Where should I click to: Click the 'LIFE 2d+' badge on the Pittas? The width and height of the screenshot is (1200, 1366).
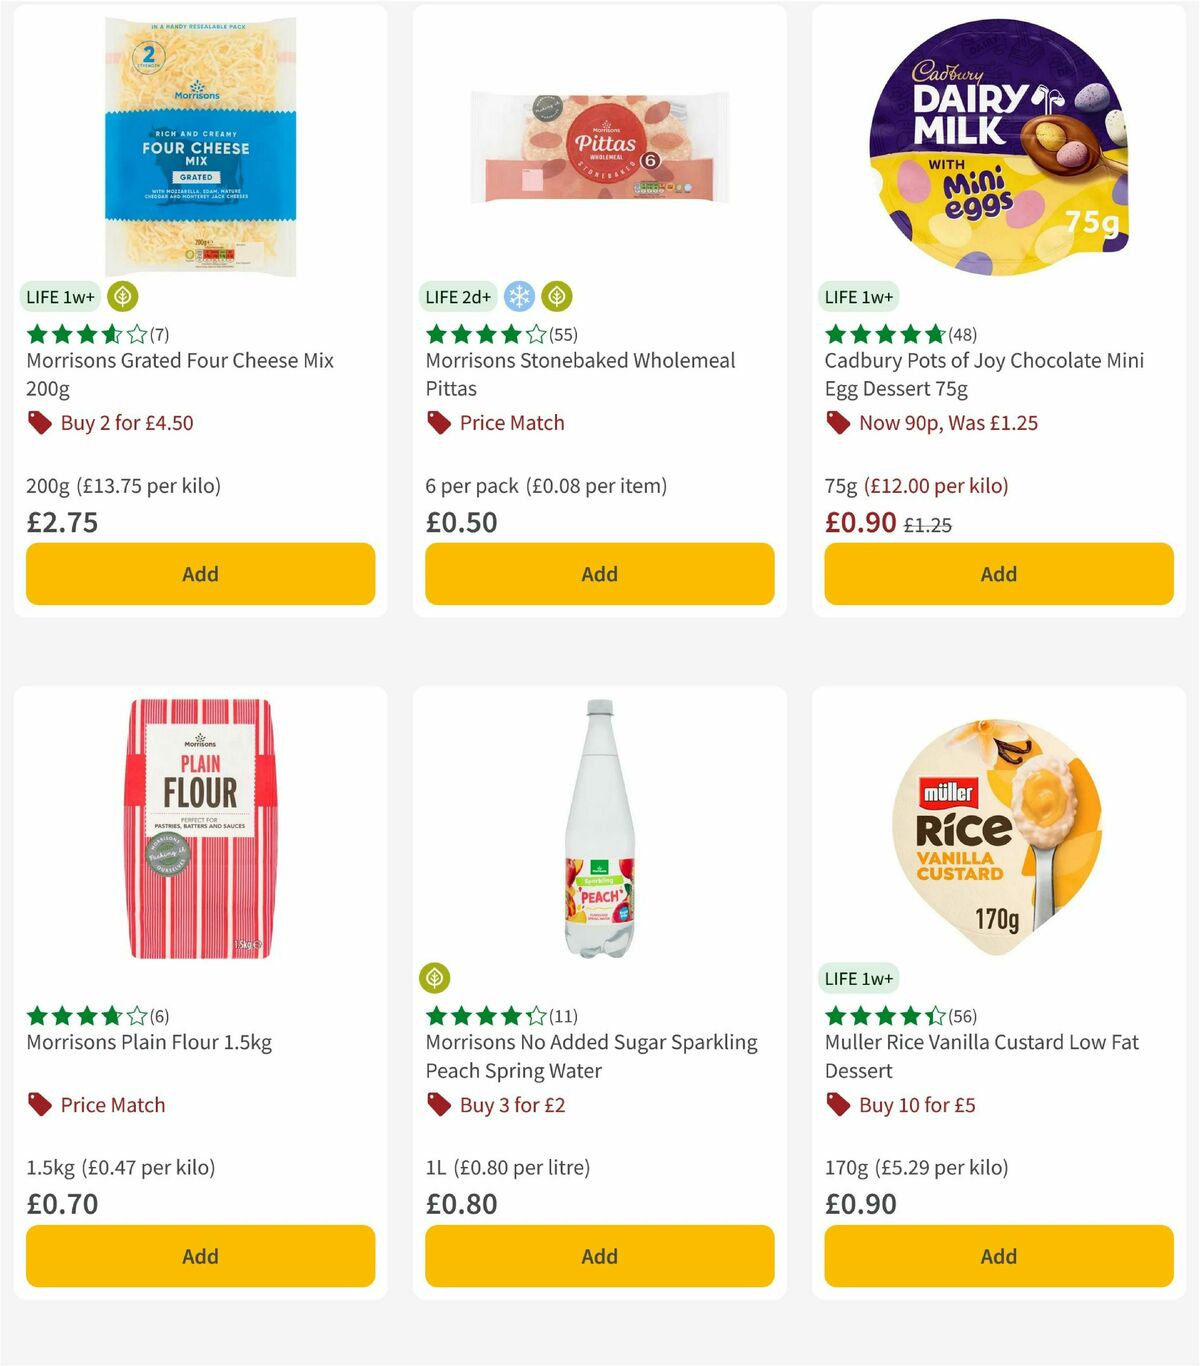coord(457,297)
